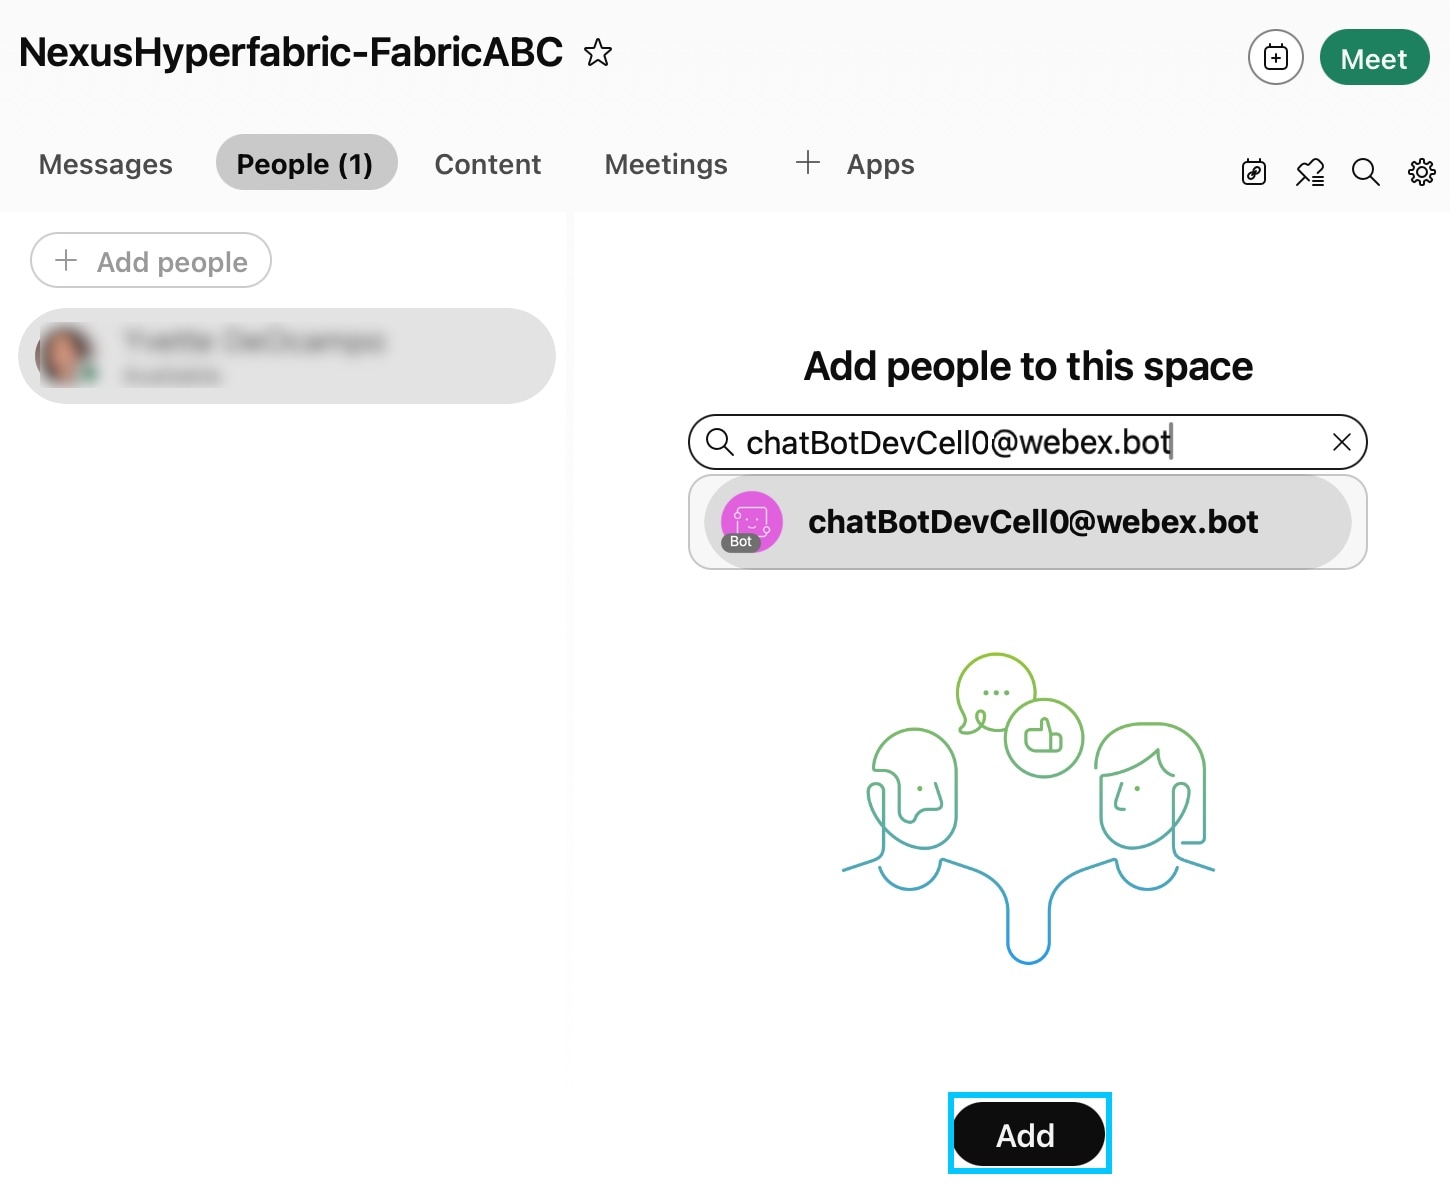Open the Meetings tab
1450x1198 pixels.
pos(665,163)
